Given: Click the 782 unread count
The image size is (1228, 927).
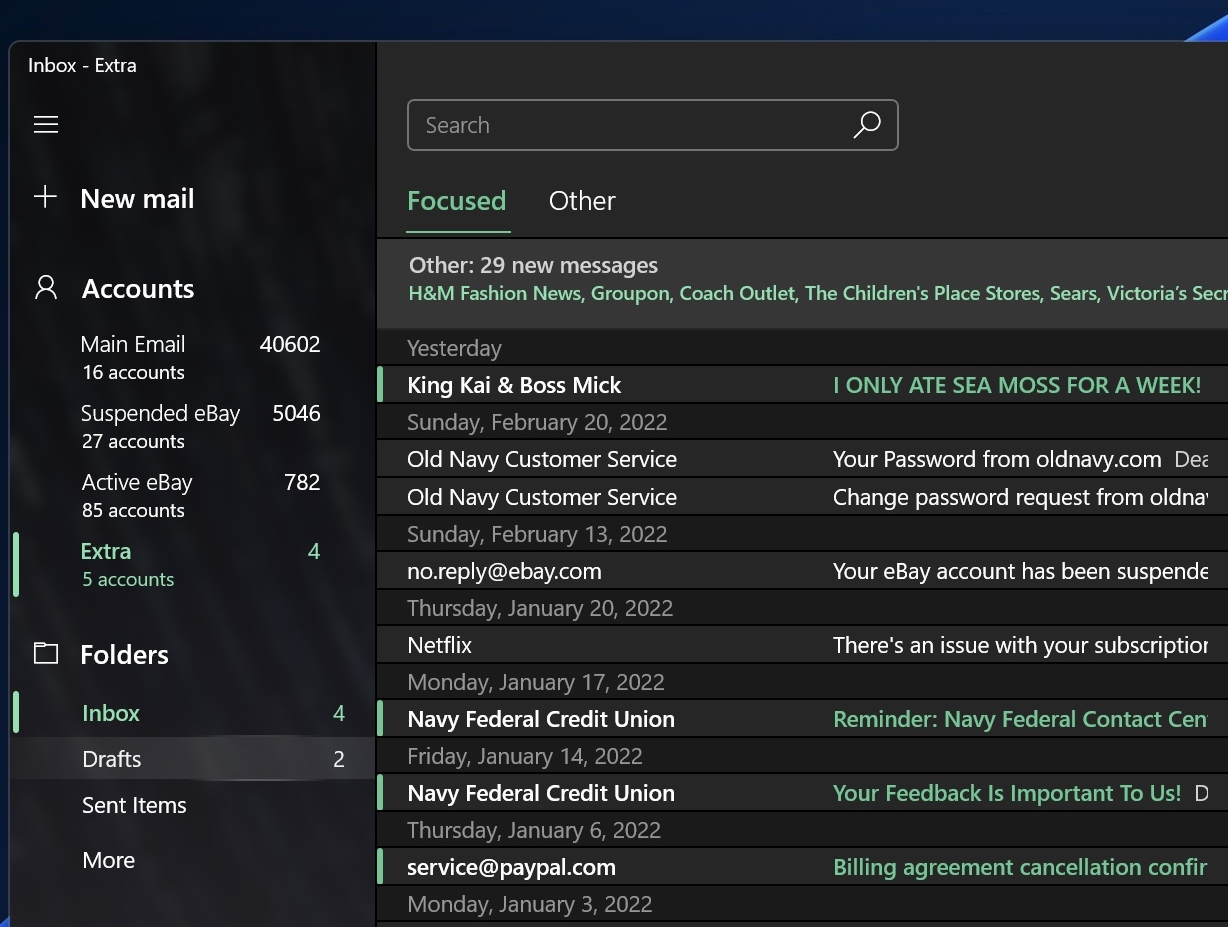Looking at the screenshot, I should tap(302, 482).
